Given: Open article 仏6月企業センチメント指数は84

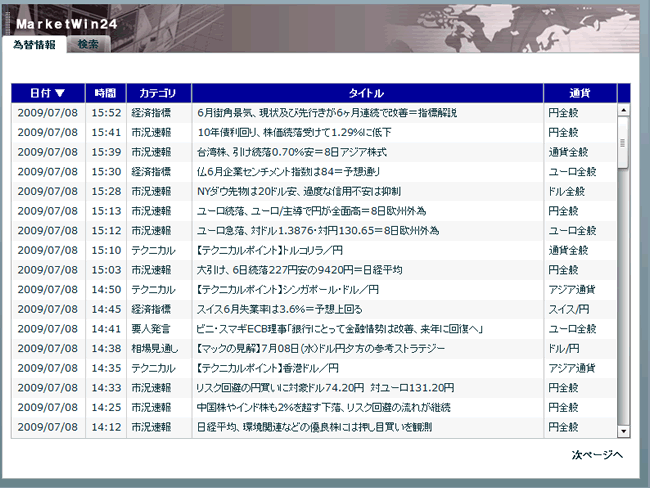Looking at the screenshot, I should 289,172.
